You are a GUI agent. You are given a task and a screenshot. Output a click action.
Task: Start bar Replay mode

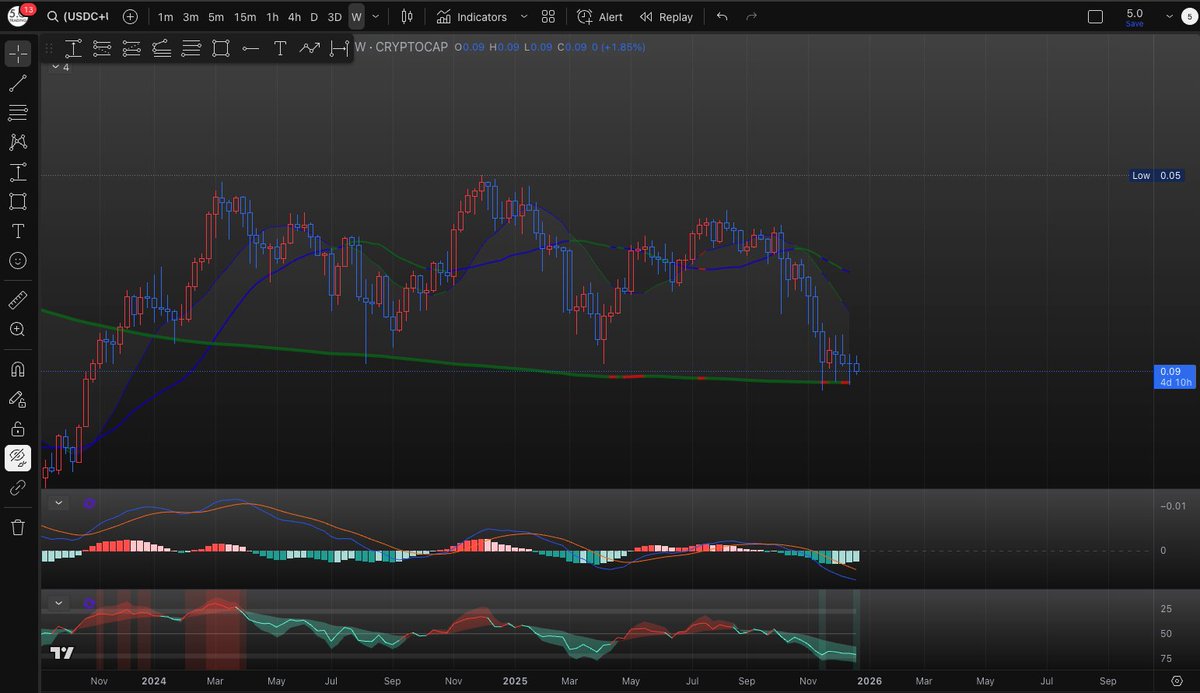tap(667, 17)
